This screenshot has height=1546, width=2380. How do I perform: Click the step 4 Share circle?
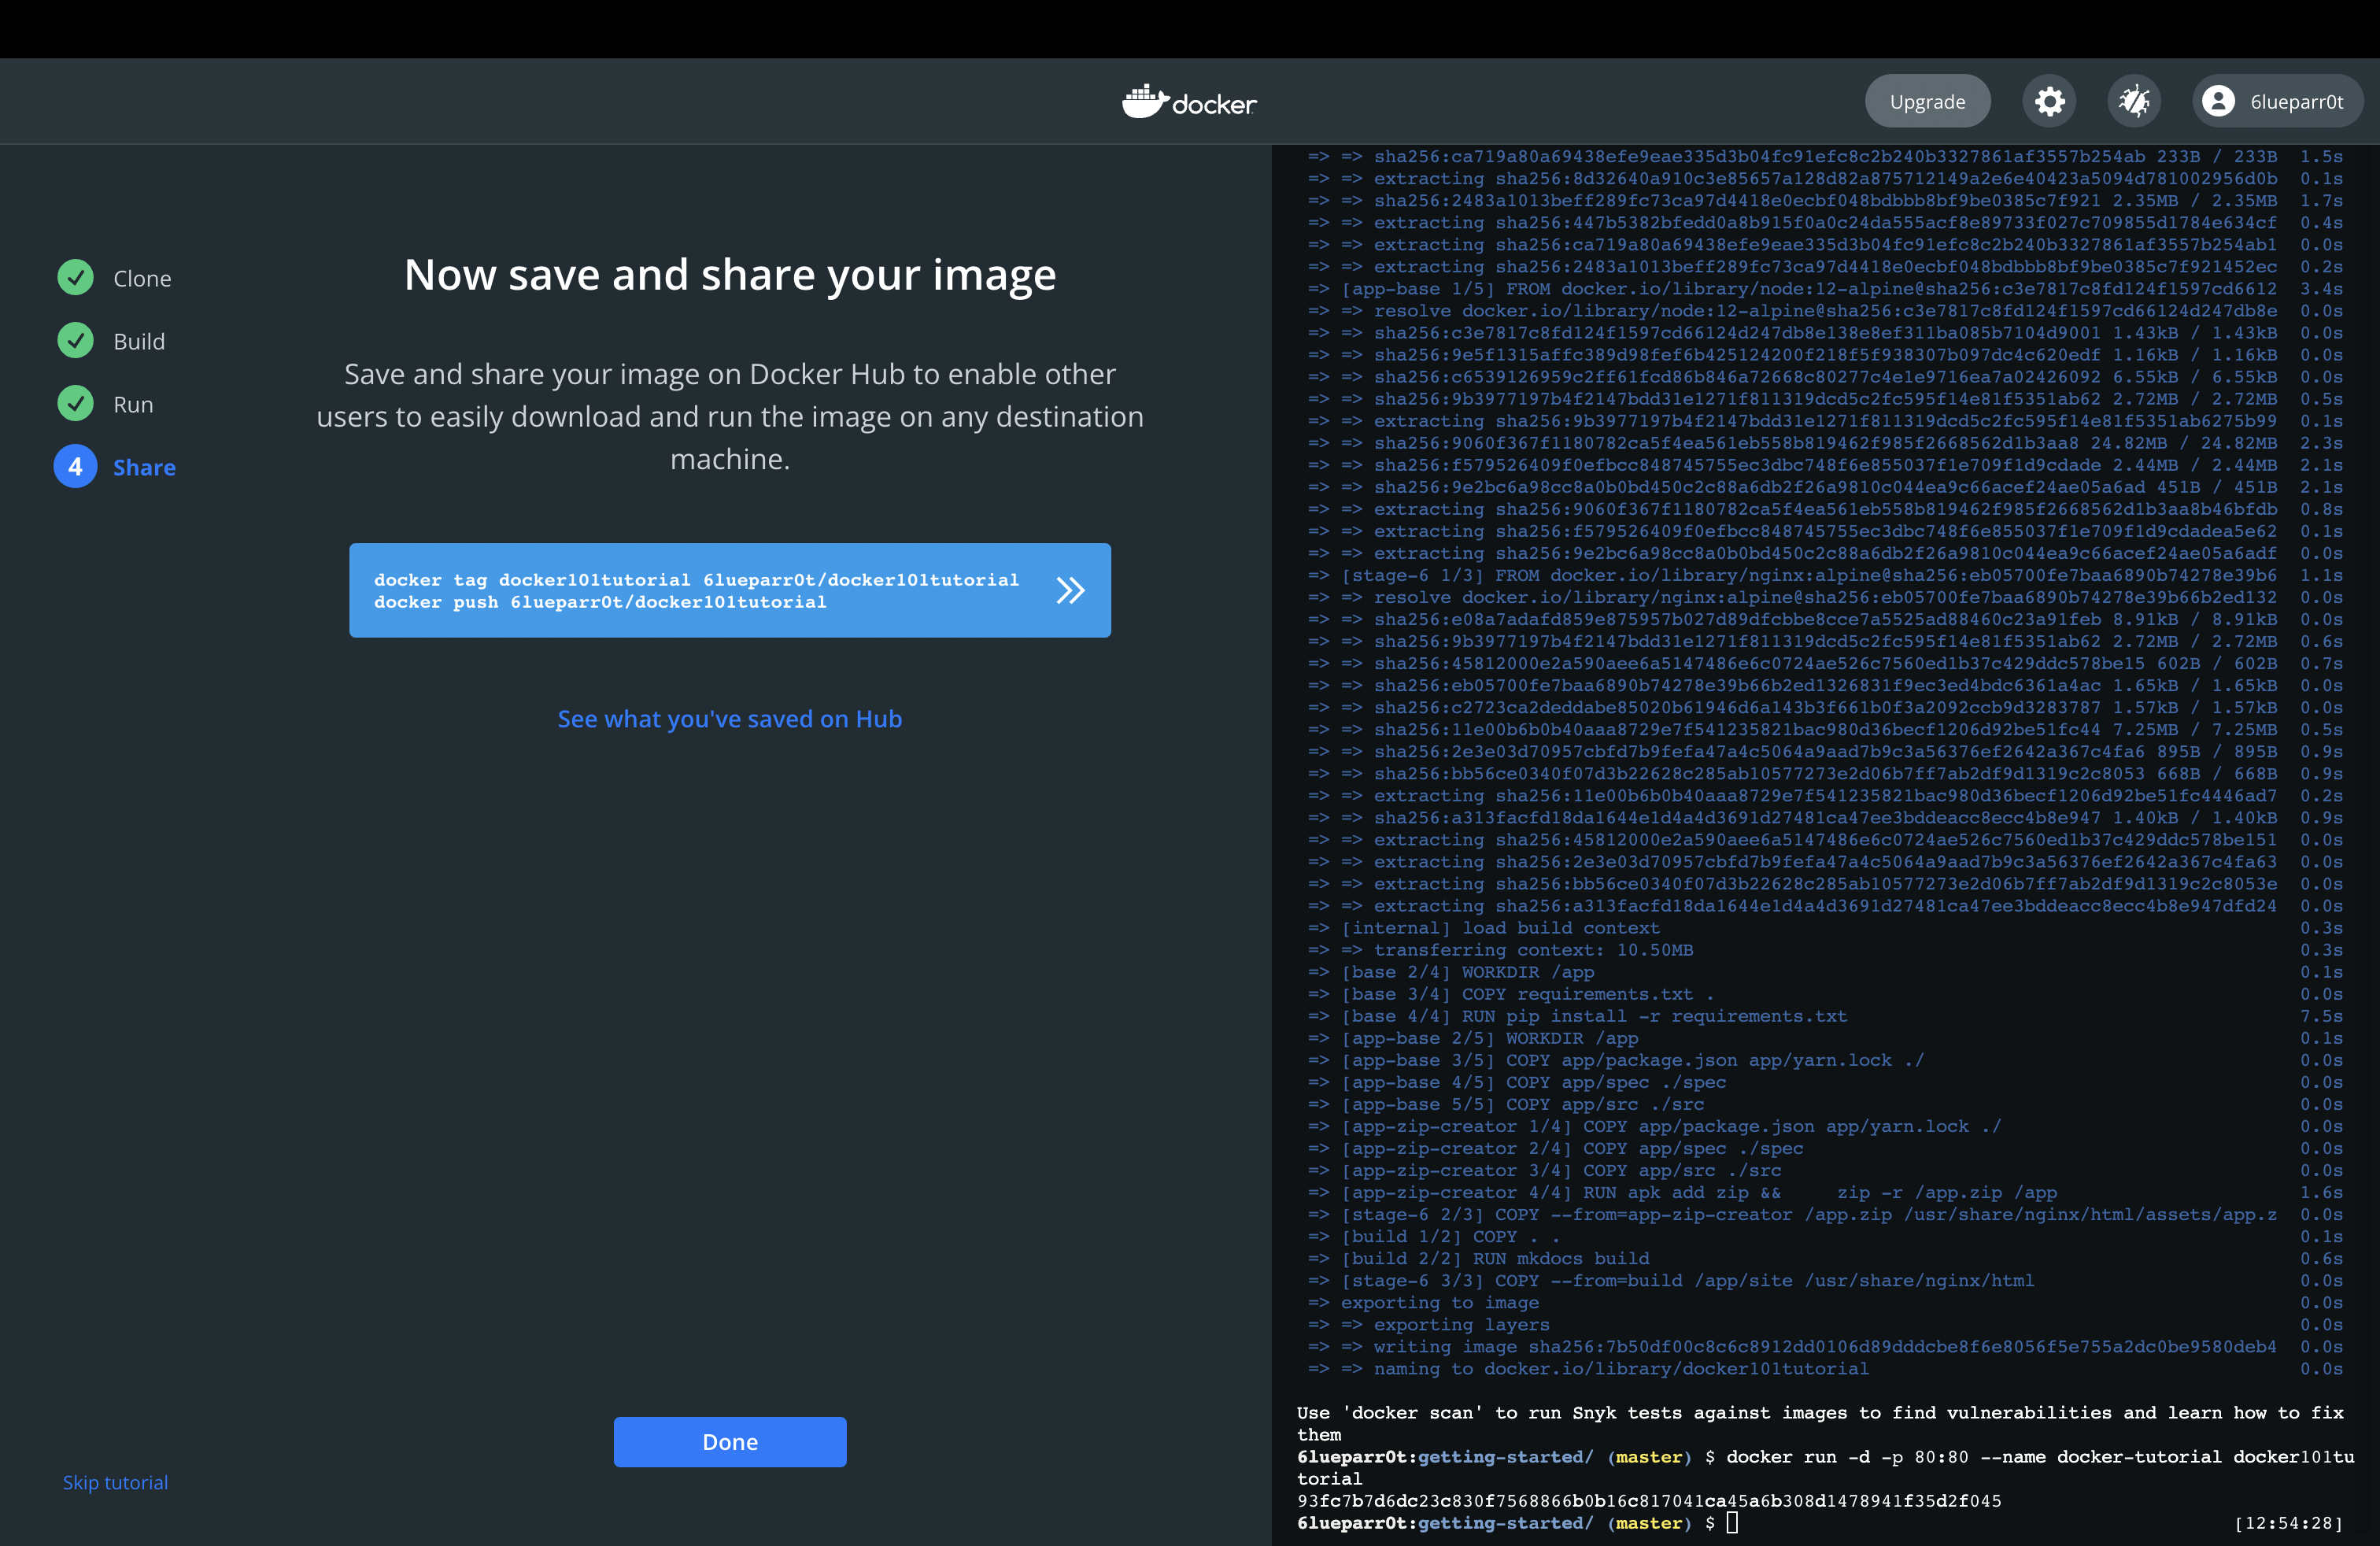coord(75,466)
